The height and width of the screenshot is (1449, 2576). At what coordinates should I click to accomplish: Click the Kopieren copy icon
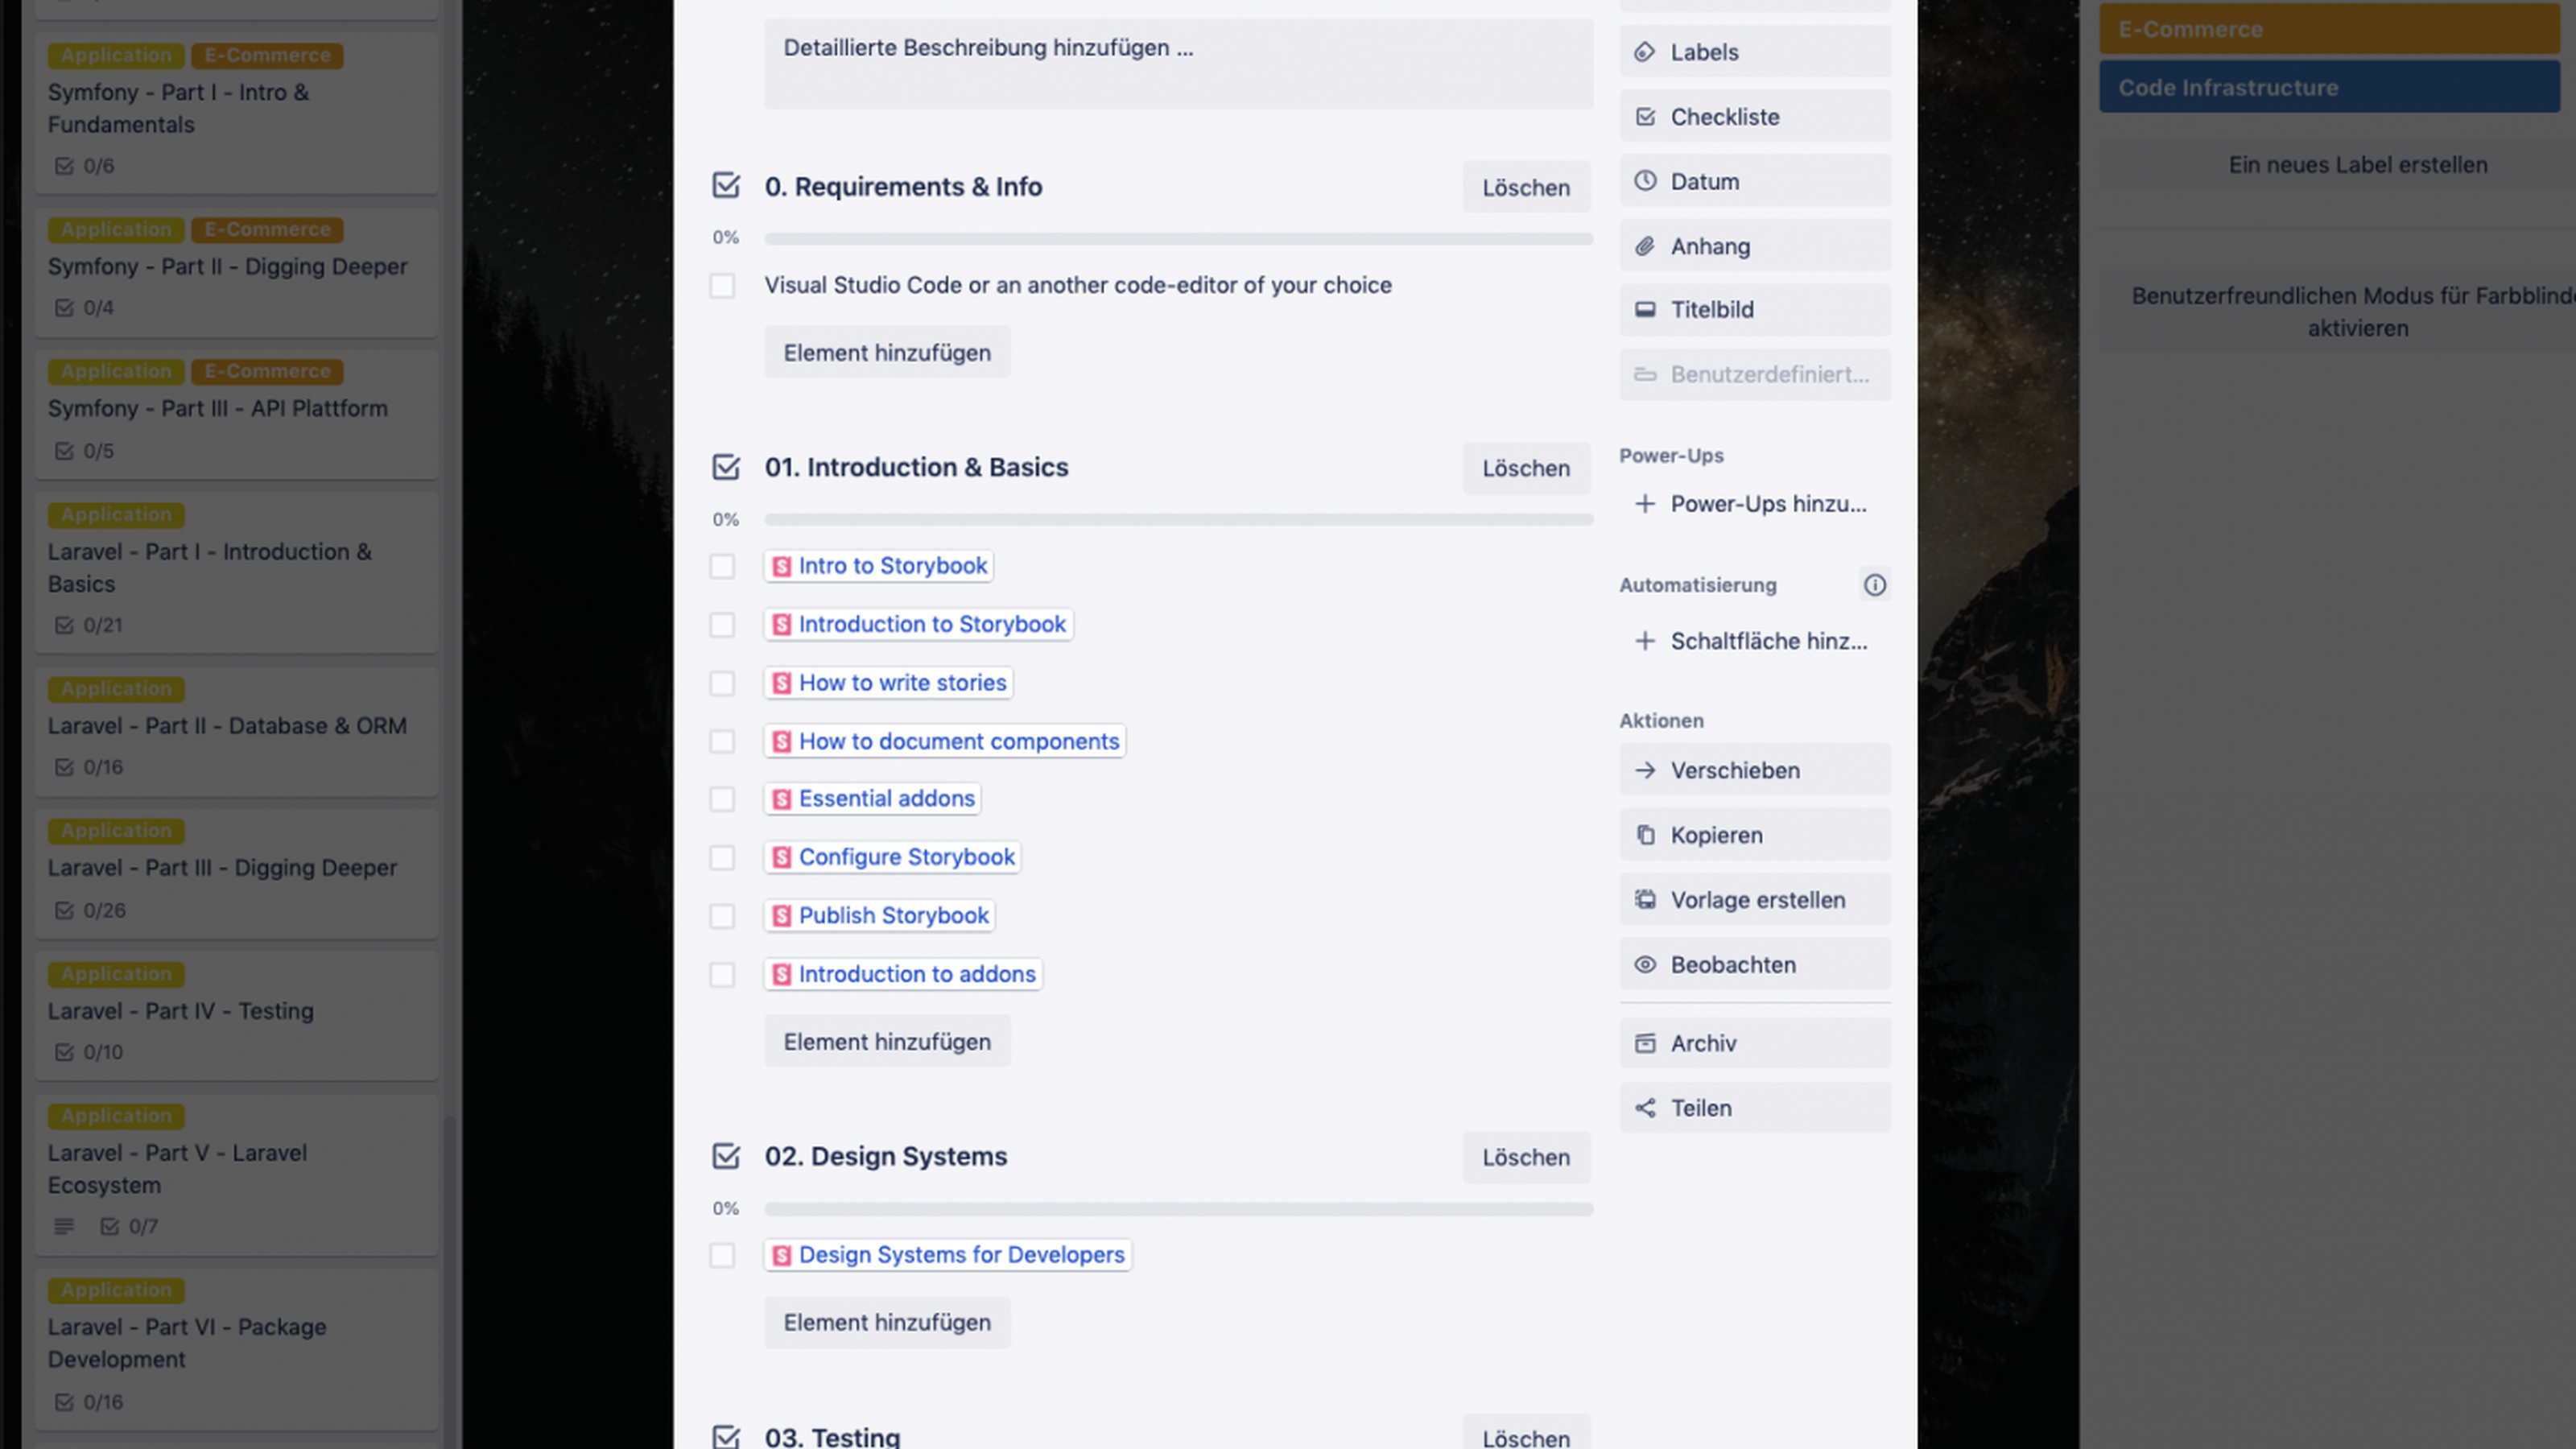pyautogui.click(x=1644, y=835)
